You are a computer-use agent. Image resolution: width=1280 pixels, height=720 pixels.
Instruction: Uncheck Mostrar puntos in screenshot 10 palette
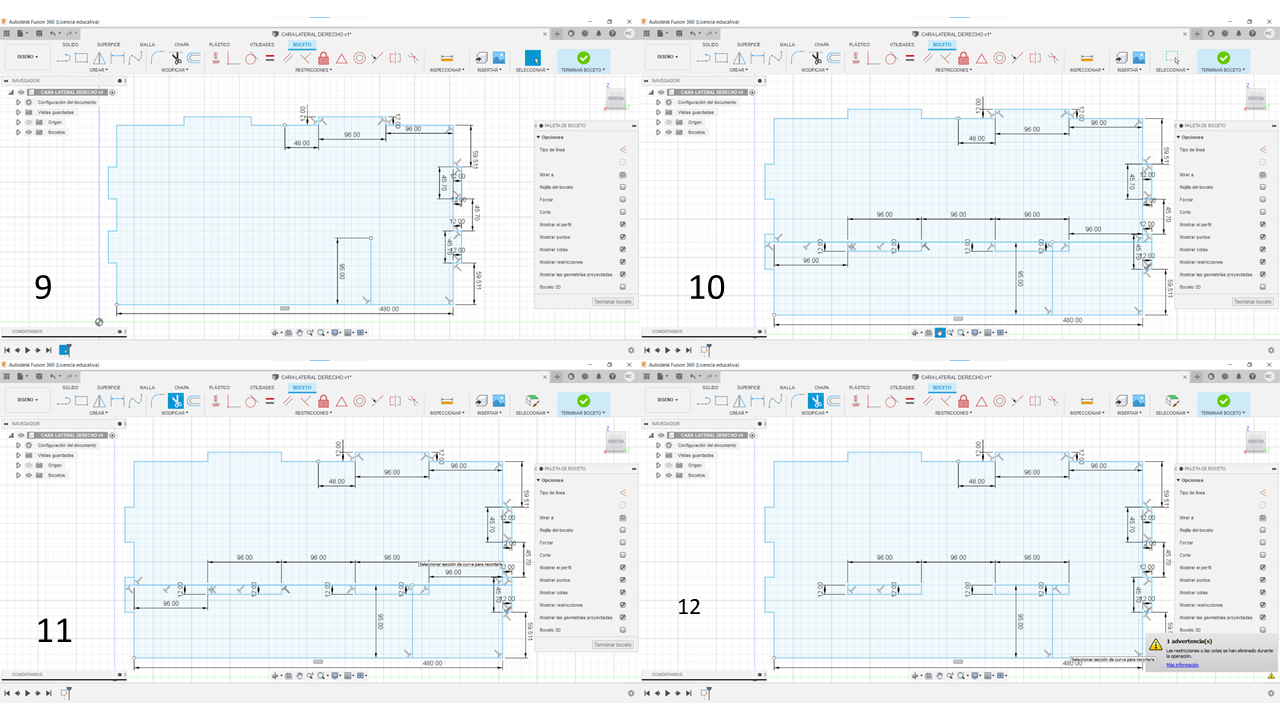click(1262, 237)
